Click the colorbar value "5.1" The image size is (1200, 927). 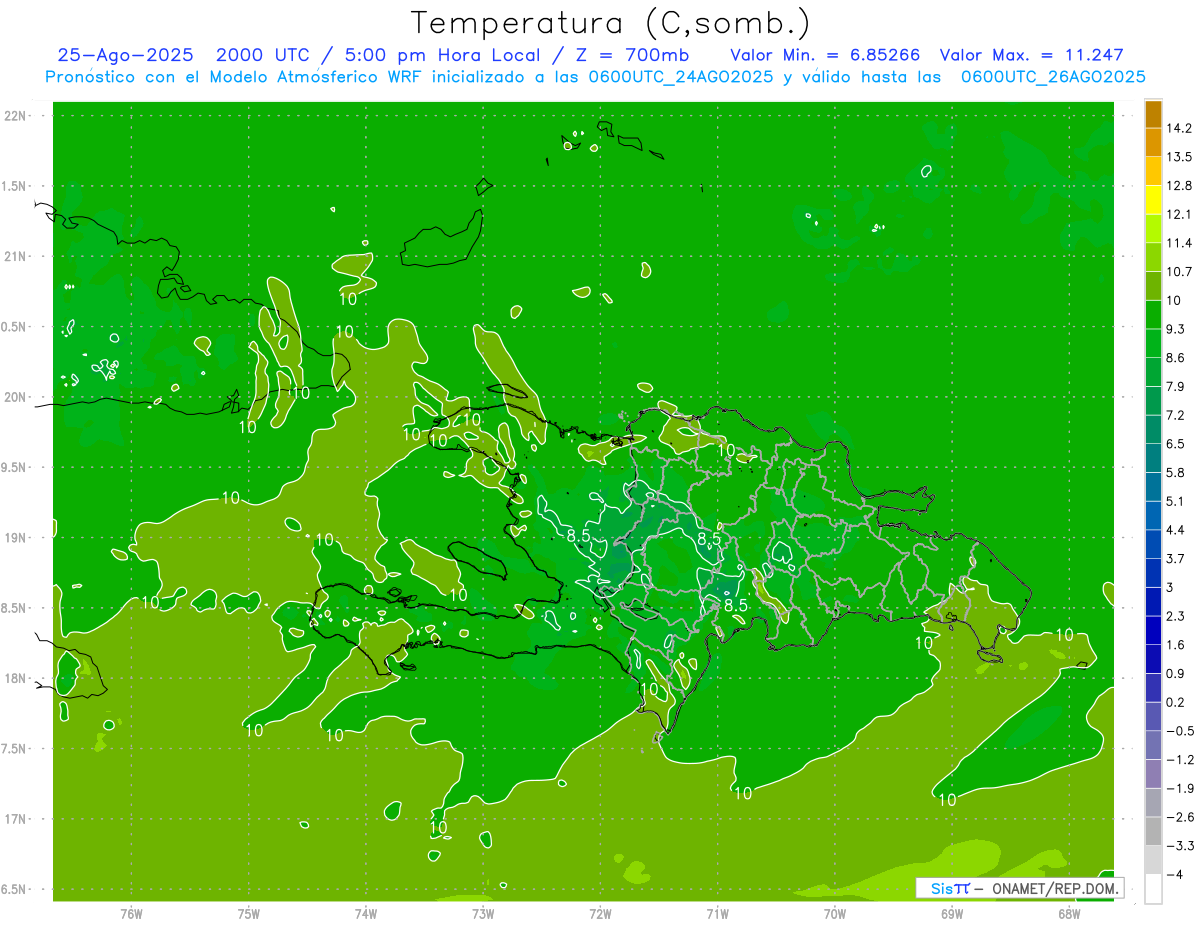(x=1175, y=500)
